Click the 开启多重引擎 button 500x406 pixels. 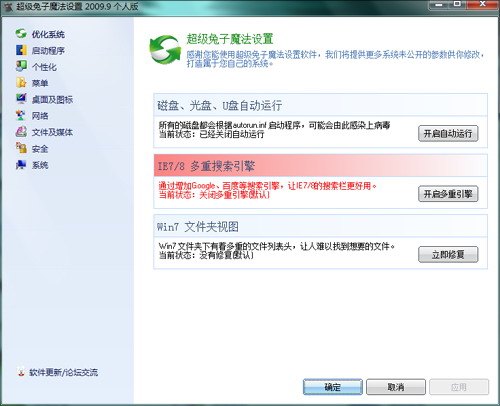tap(448, 194)
